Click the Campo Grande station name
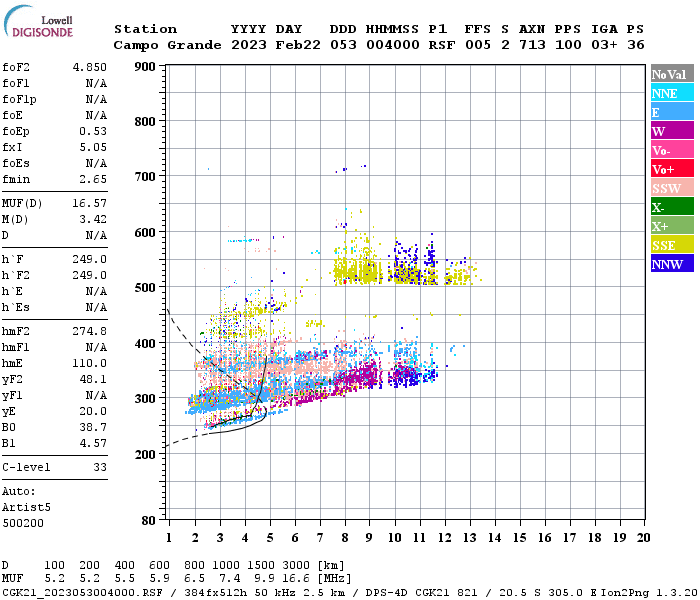This screenshot has width=700, height=600. [x=167, y=45]
